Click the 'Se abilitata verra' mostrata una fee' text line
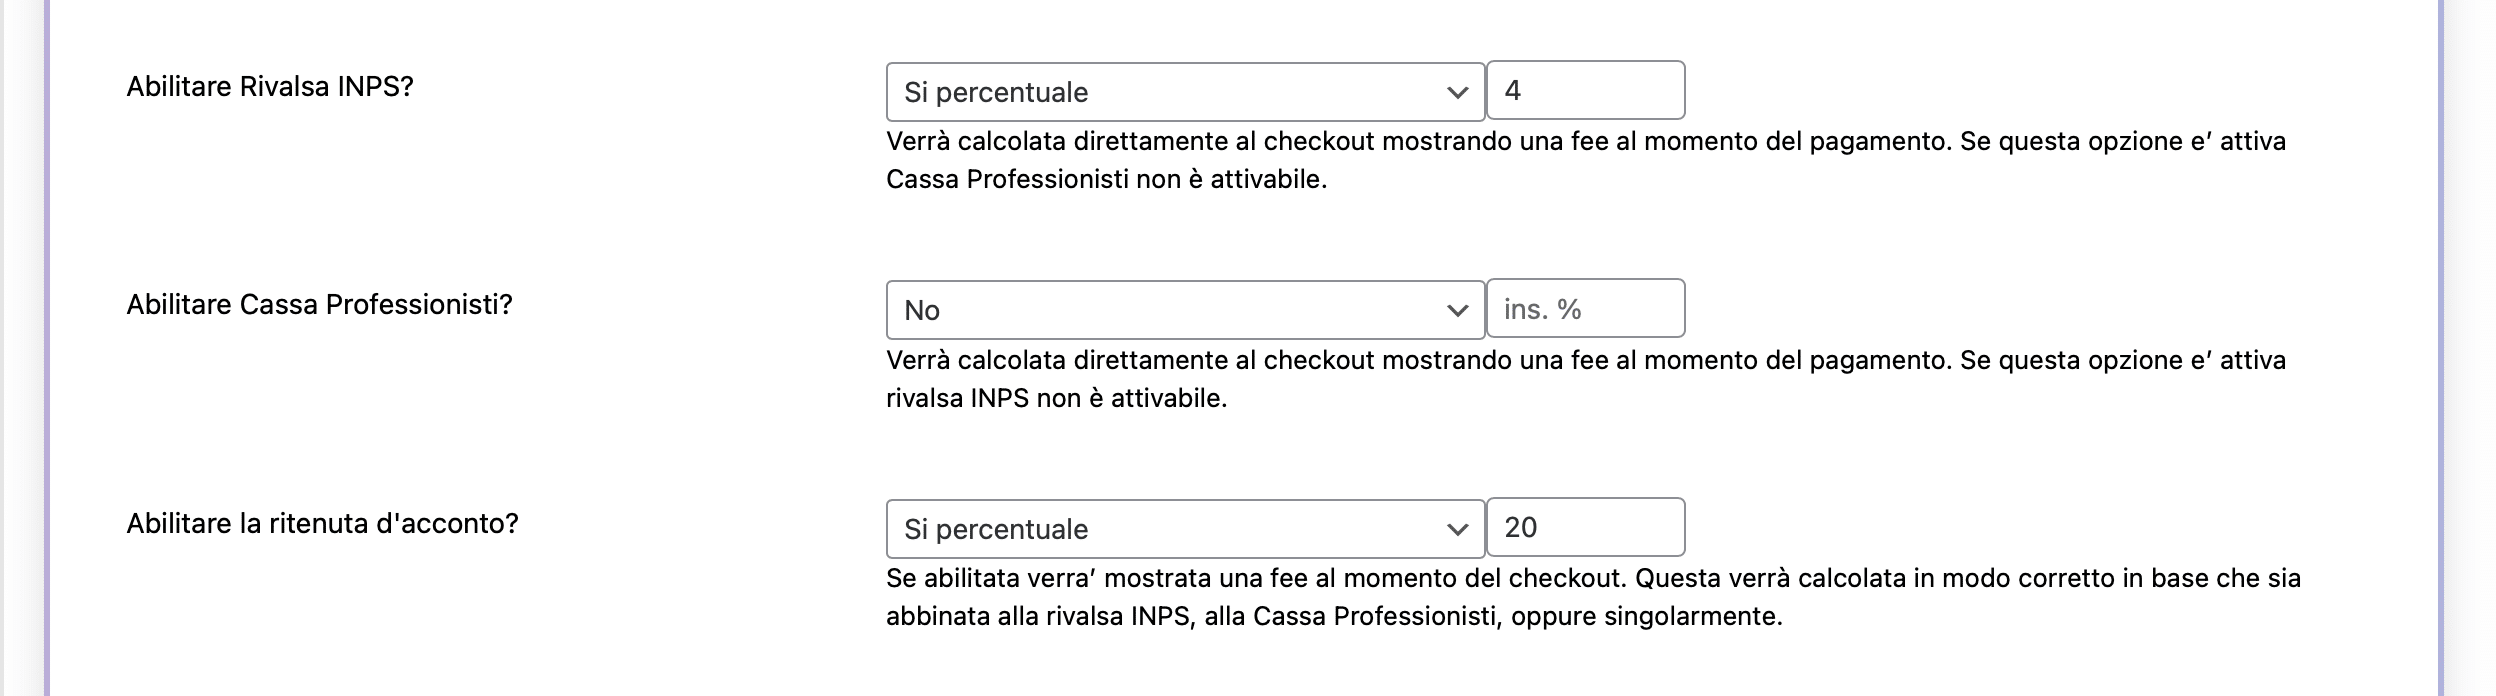This screenshot has width=2496, height=696. click(x=1593, y=579)
